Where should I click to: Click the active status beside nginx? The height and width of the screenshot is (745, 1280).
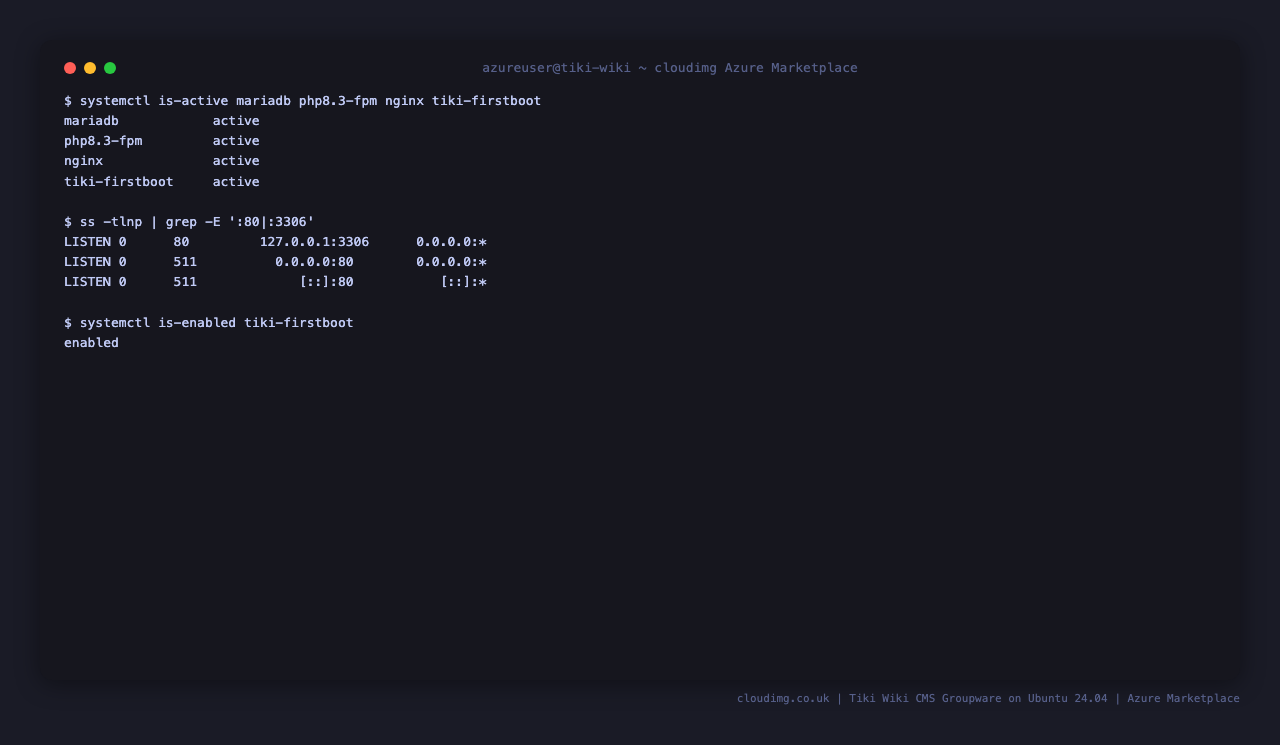(x=236, y=161)
